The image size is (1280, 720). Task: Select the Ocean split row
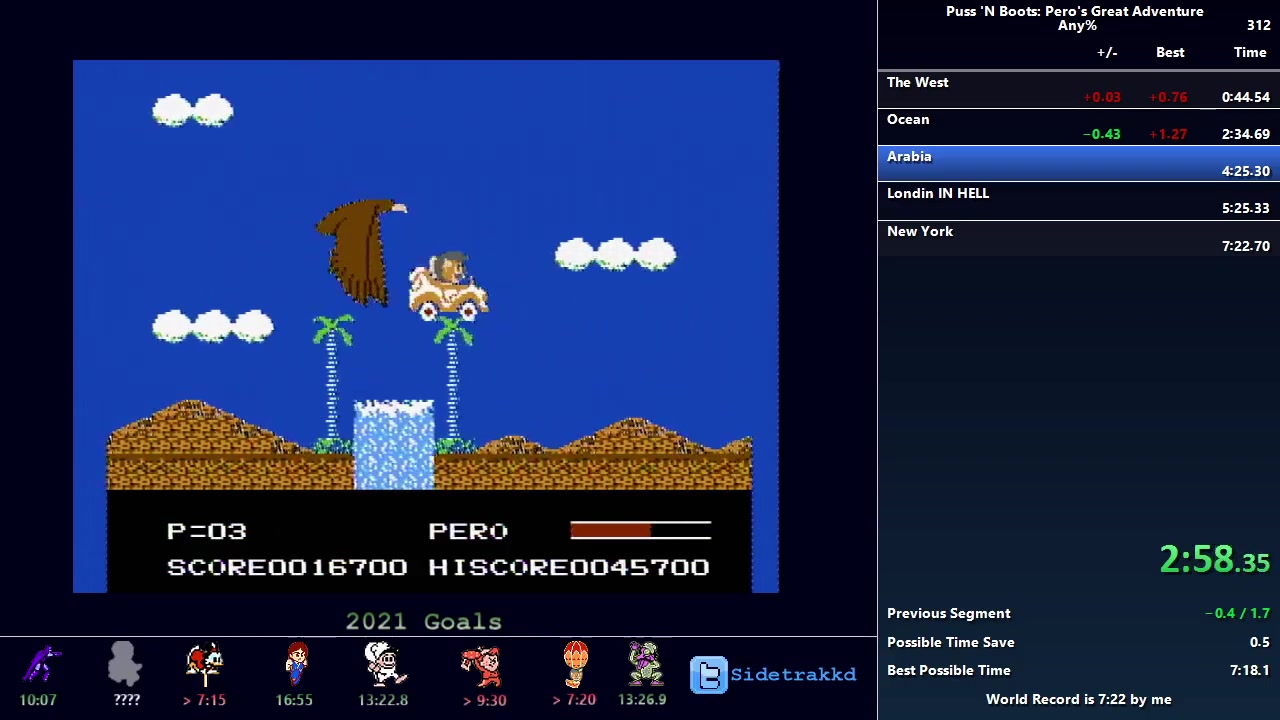click(x=1079, y=127)
